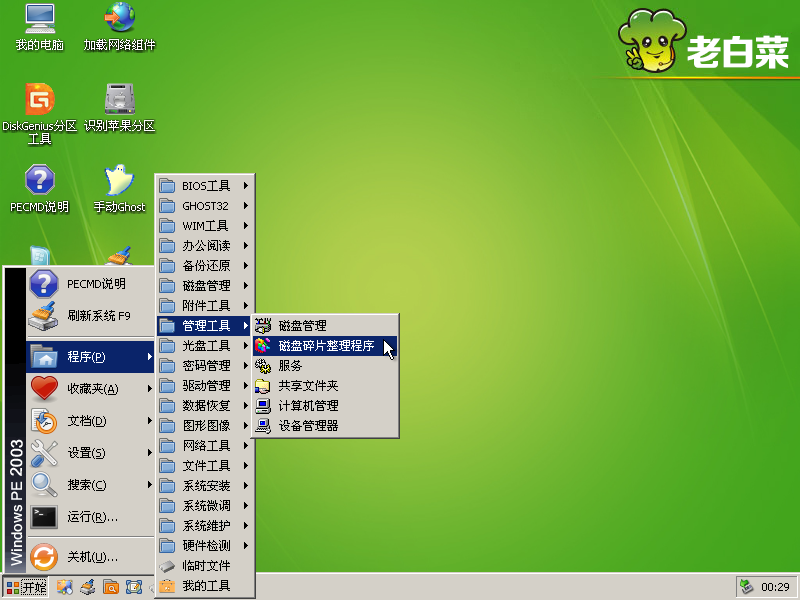Open 共享文件夹 item
Screen dimensions: 800x600
[325, 385]
